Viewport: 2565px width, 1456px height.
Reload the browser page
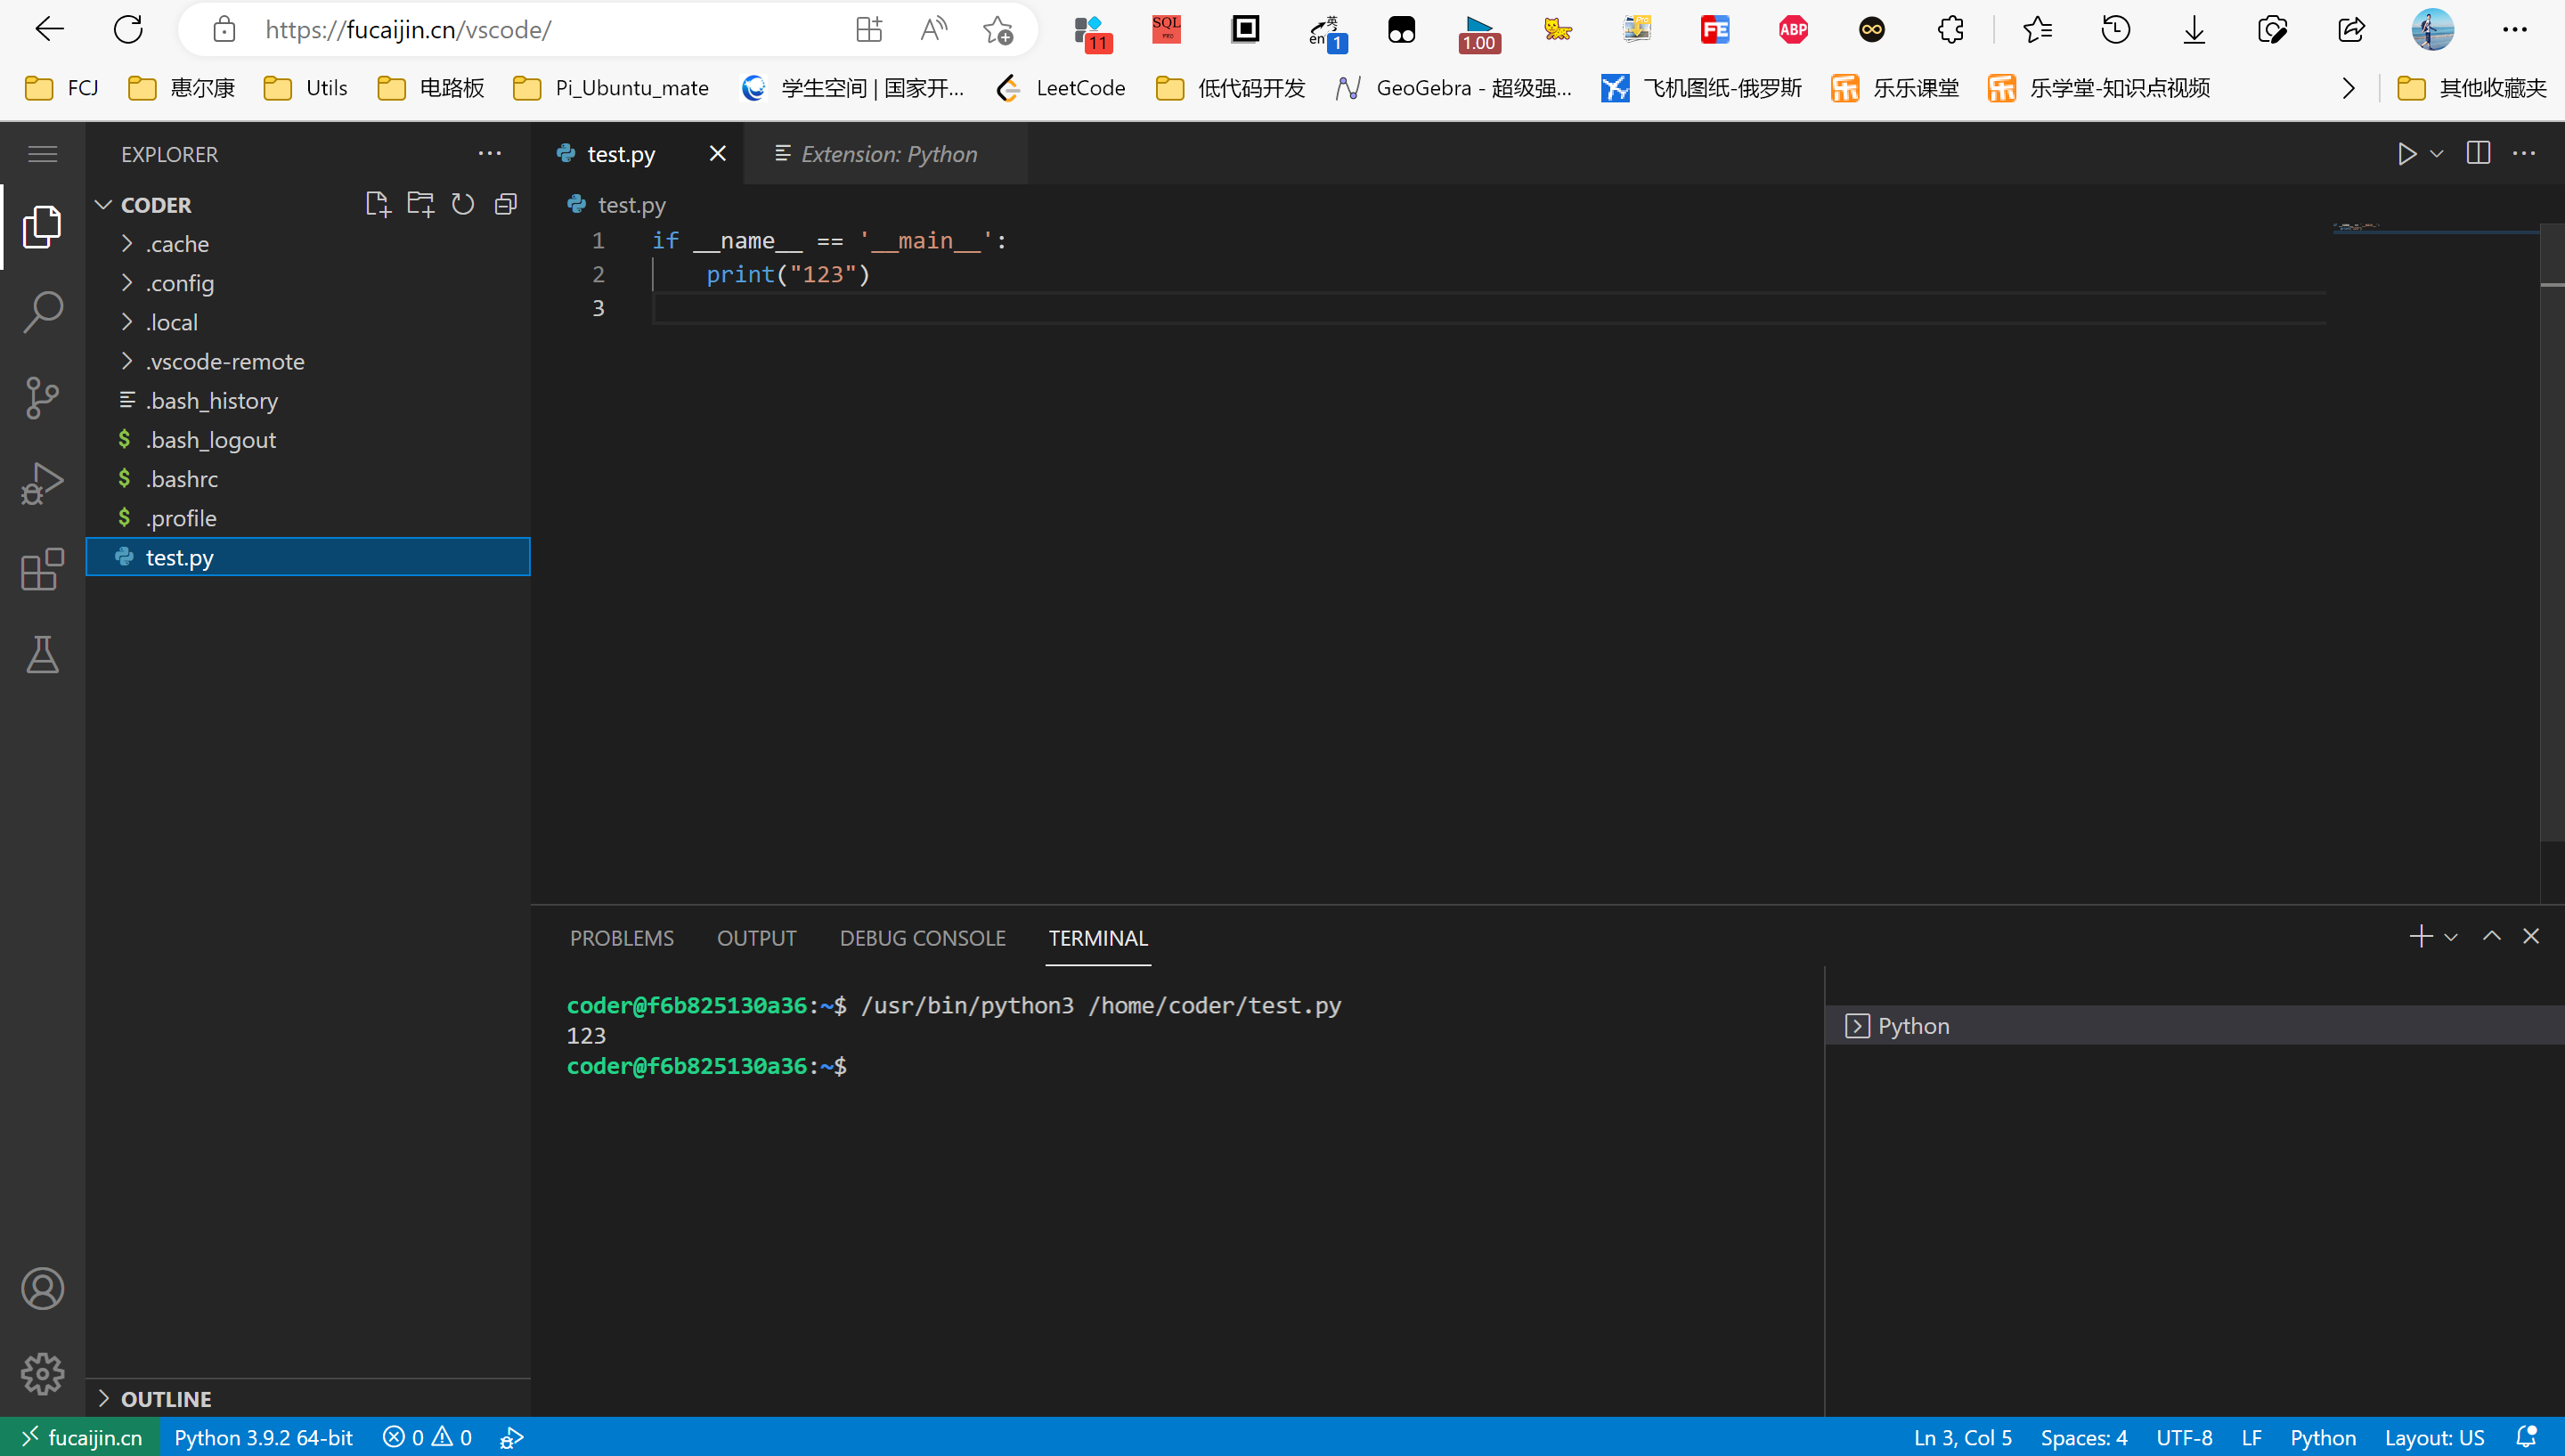(128, 29)
